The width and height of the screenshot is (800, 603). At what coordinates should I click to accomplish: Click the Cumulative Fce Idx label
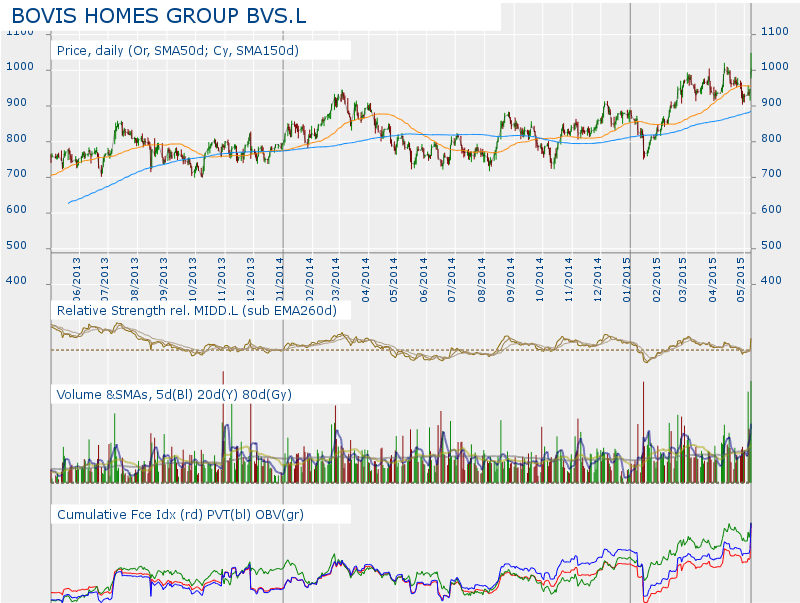click(180, 514)
